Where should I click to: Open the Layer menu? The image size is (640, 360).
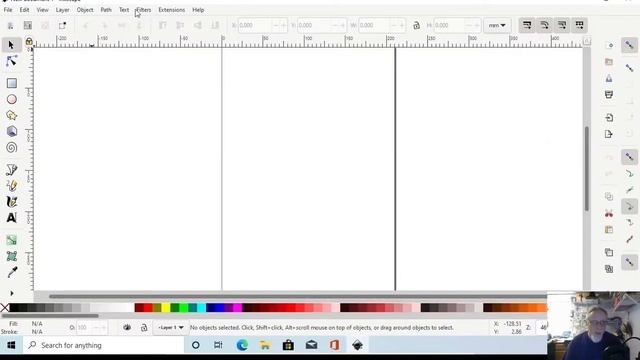pyautogui.click(x=62, y=10)
